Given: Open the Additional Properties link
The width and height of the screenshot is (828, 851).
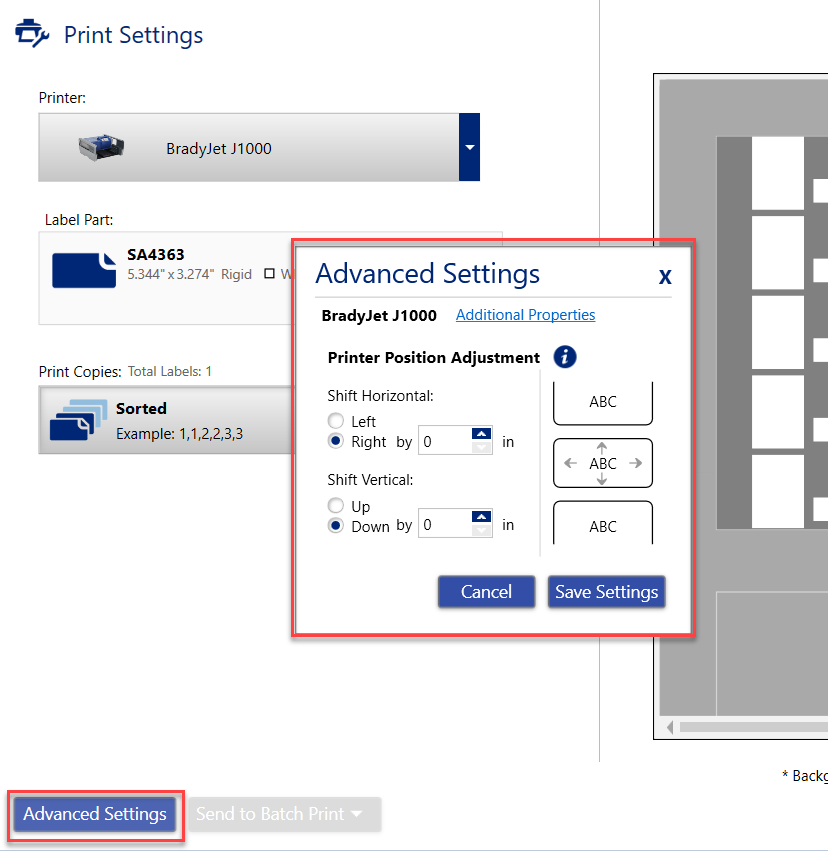Looking at the screenshot, I should click(x=525, y=315).
